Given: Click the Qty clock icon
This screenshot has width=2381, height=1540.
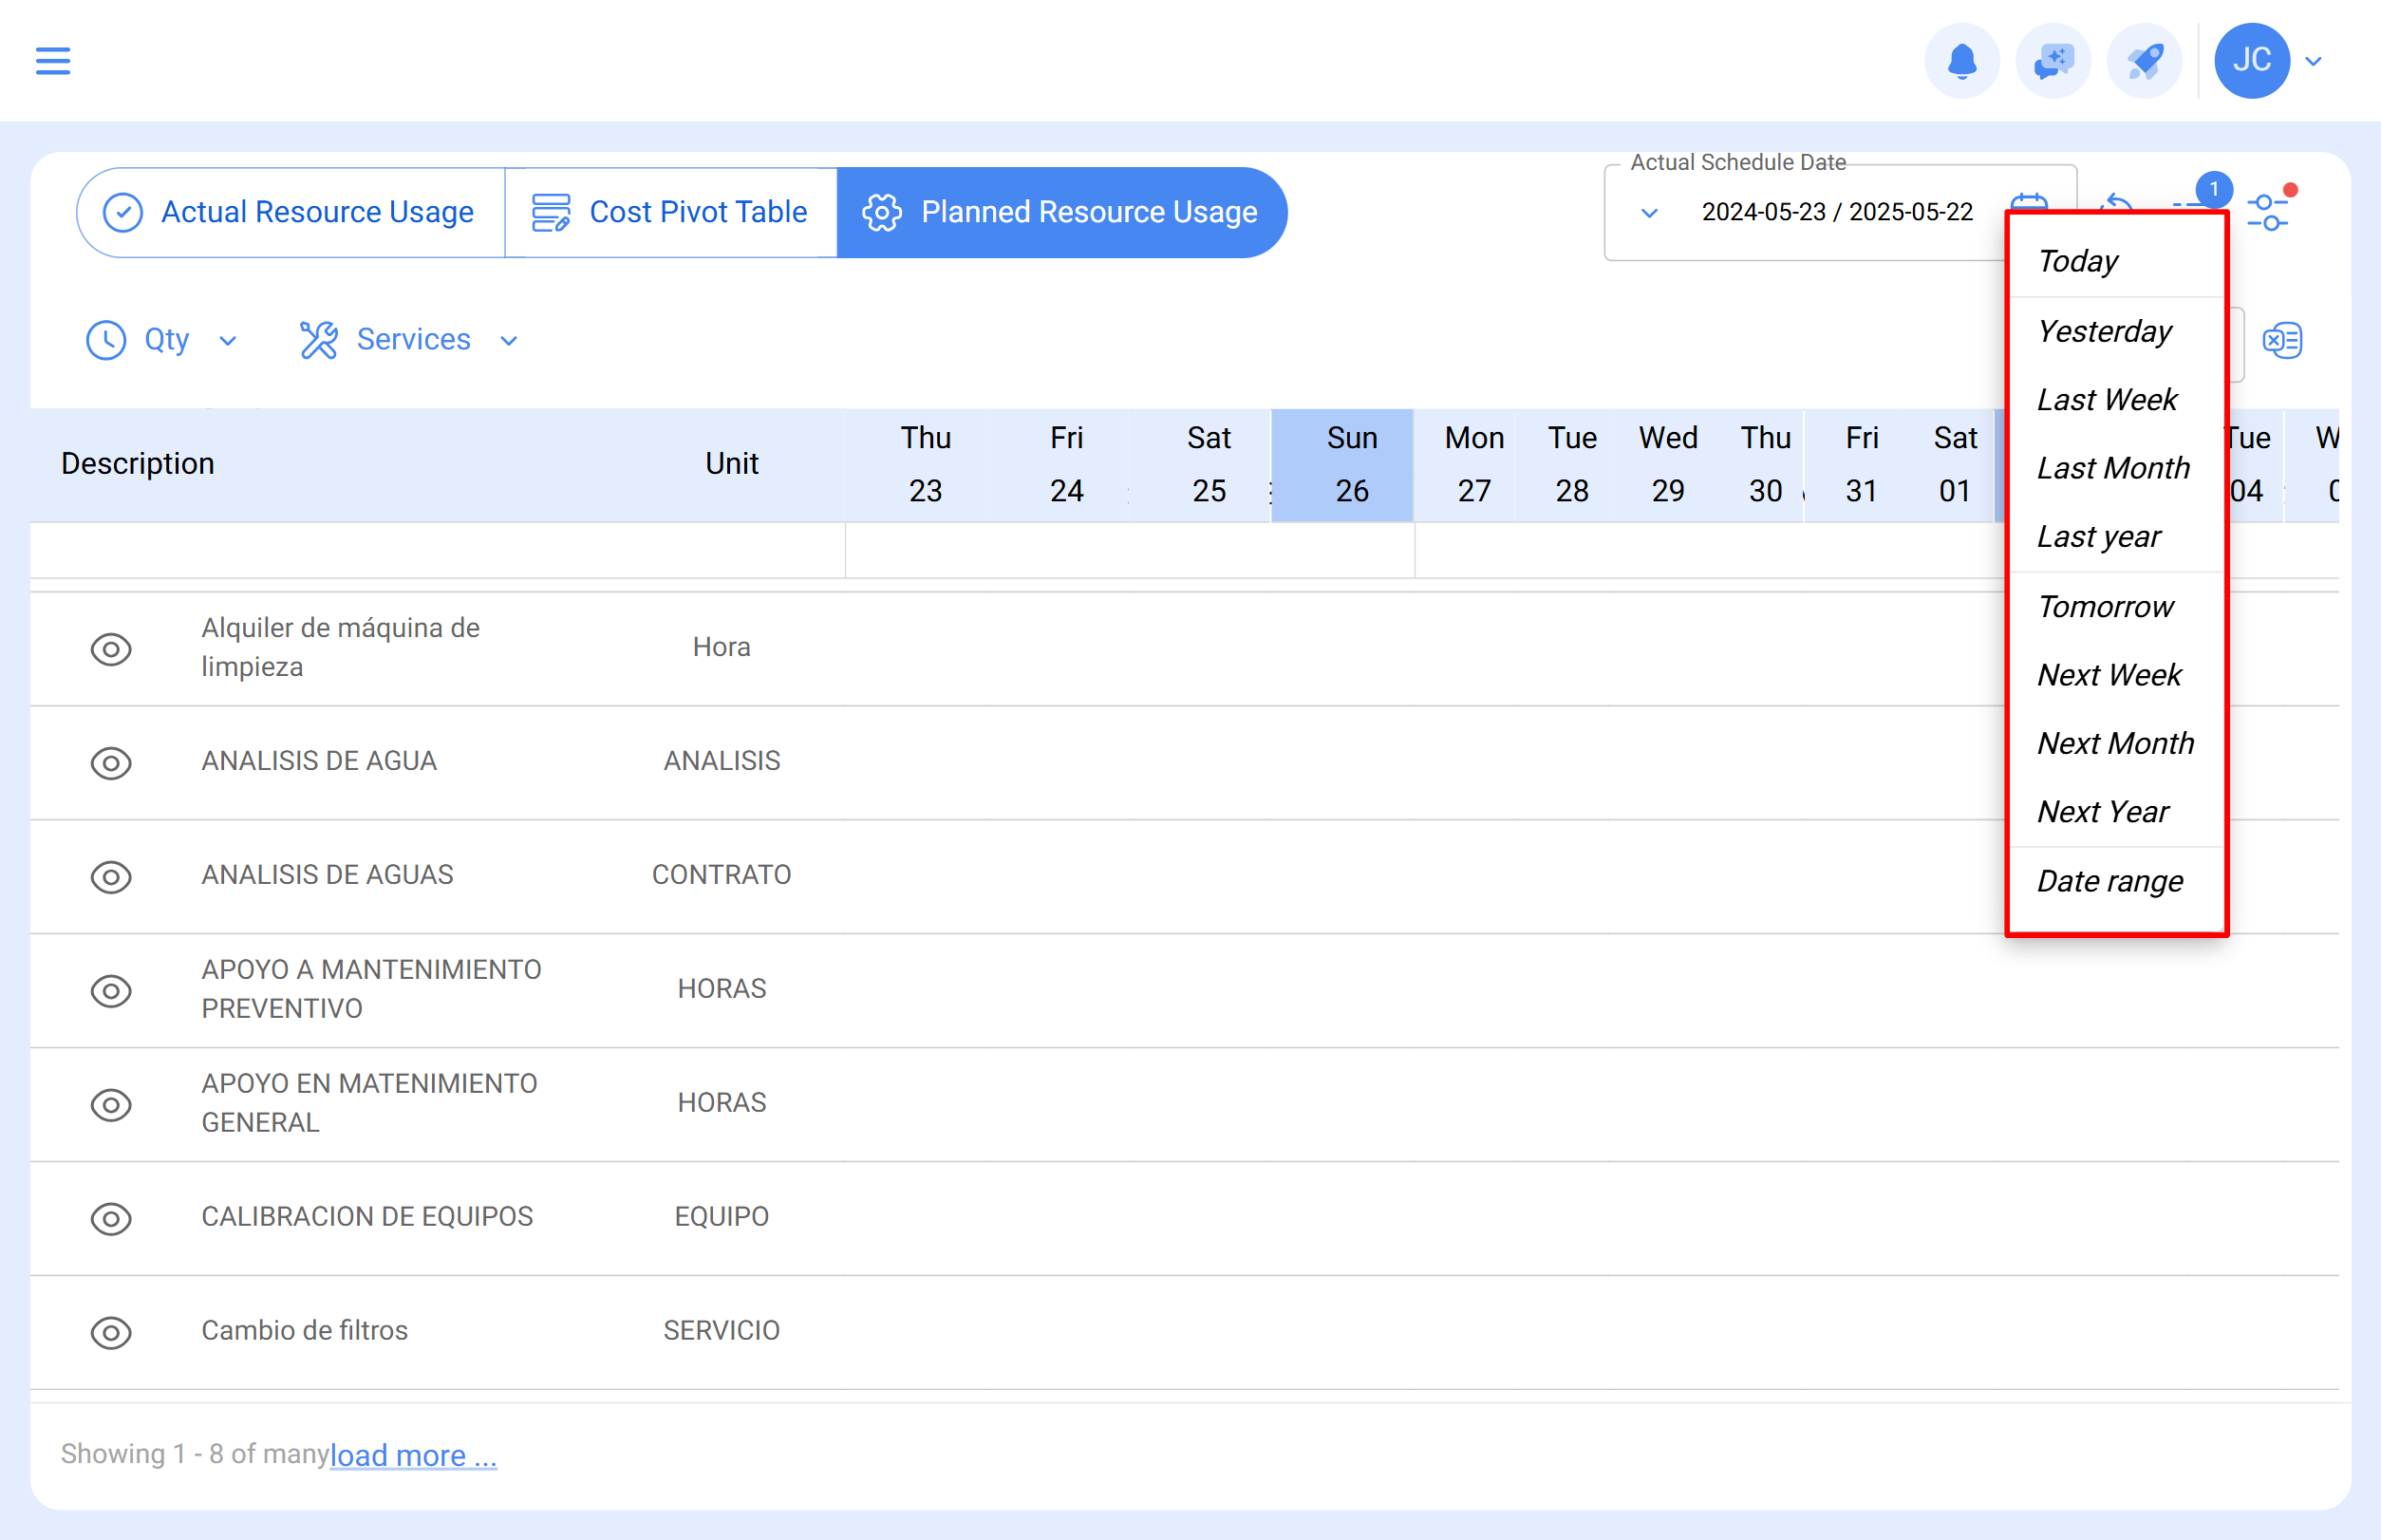Looking at the screenshot, I should (x=106, y=340).
